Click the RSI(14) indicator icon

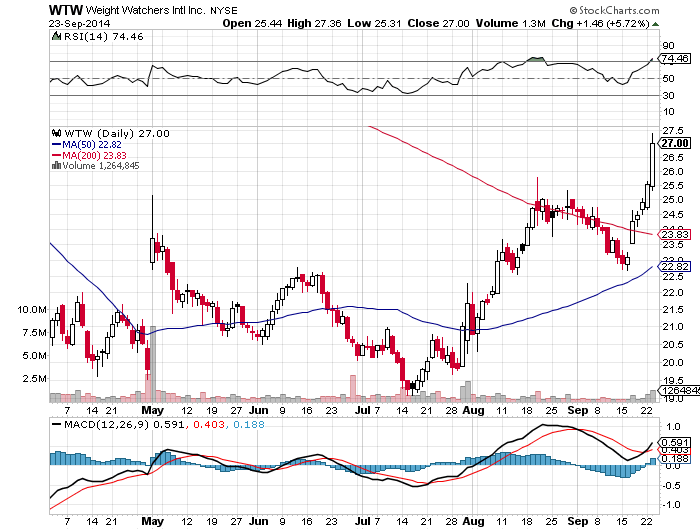click(x=56, y=36)
